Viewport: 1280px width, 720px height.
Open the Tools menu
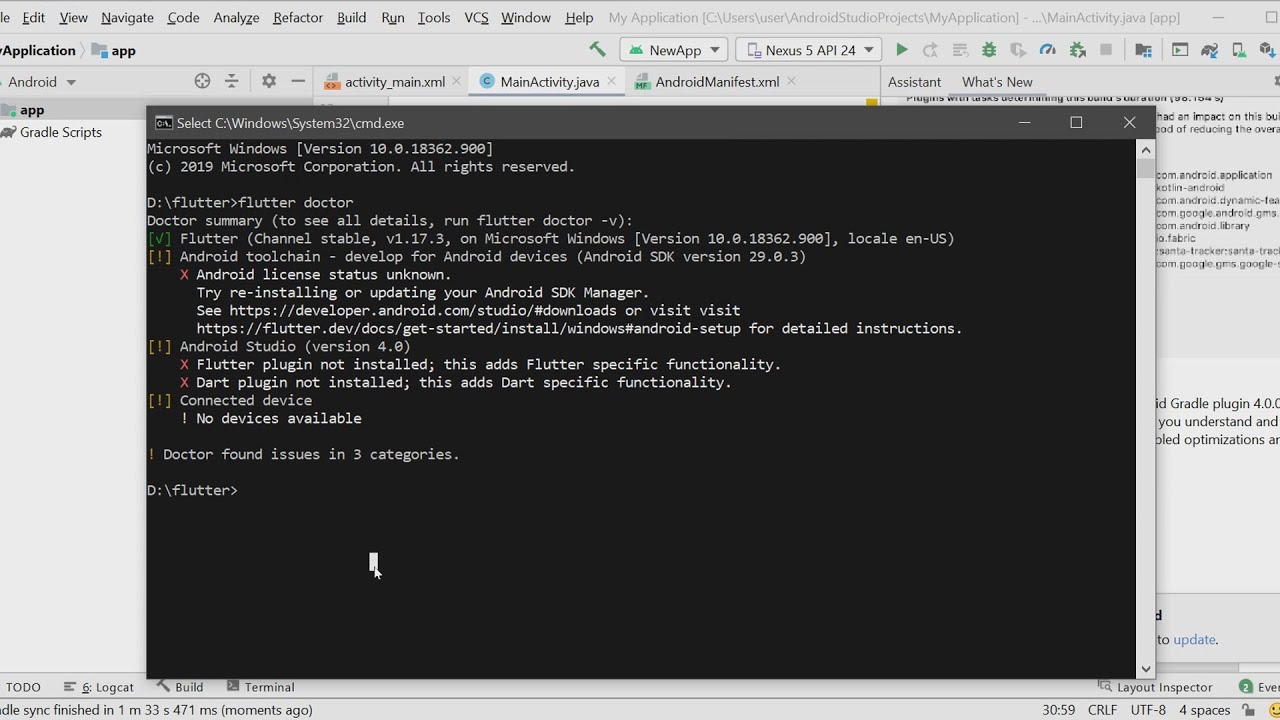[x=434, y=17]
